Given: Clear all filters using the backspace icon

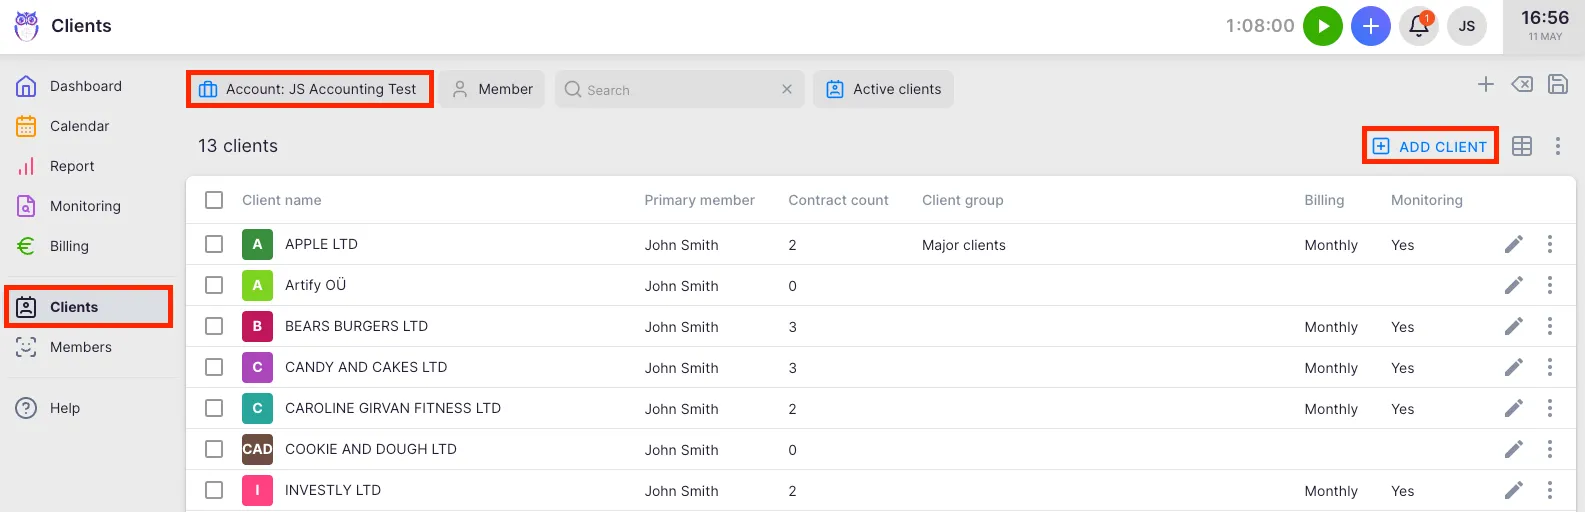Looking at the screenshot, I should 1521,85.
